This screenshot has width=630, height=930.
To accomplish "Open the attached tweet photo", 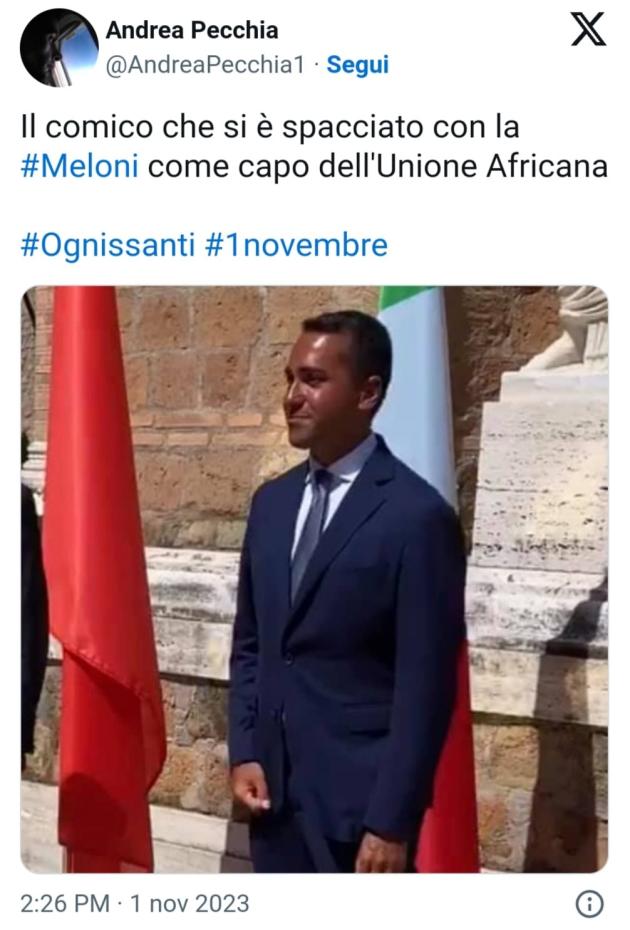I will 314,579.
